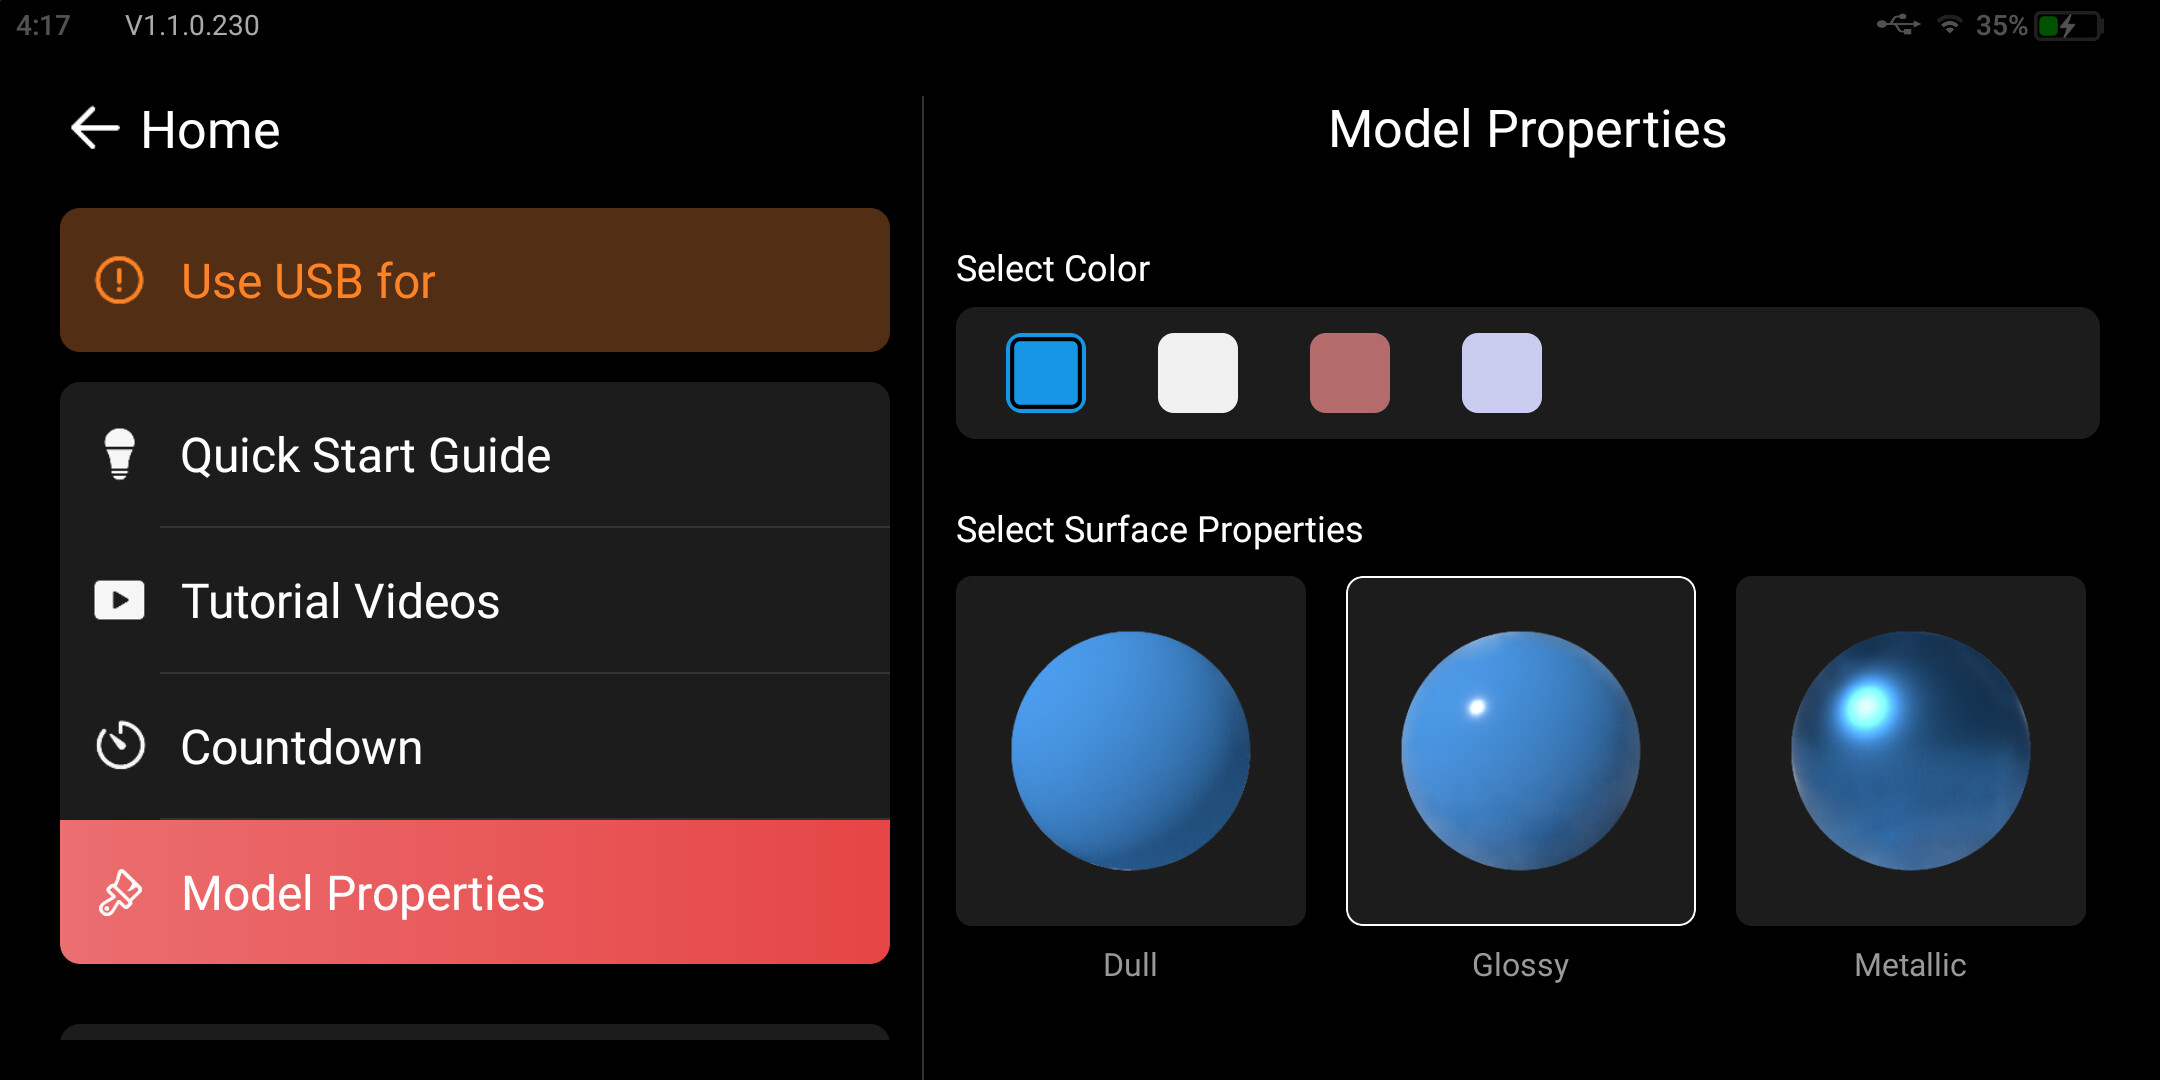Choose the blue color swatch
This screenshot has width=2160, height=1080.
point(1046,373)
